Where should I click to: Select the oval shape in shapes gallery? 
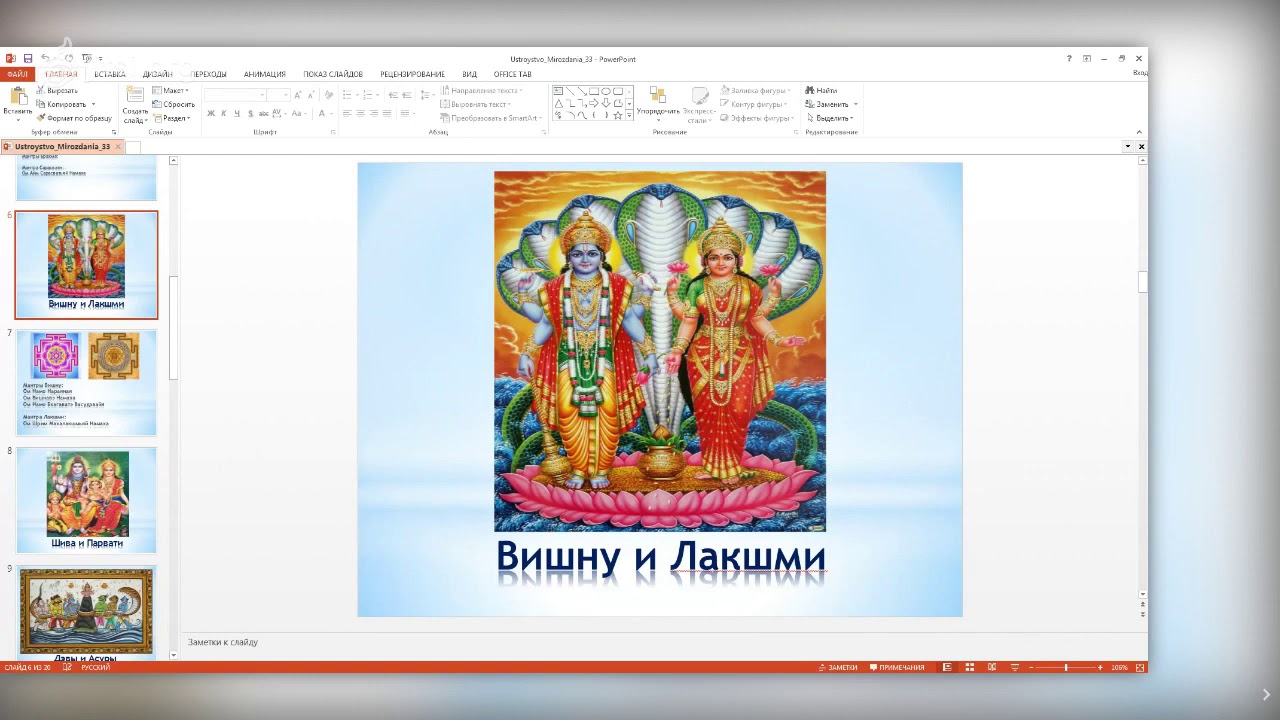pyautogui.click(x=606, y=91)
